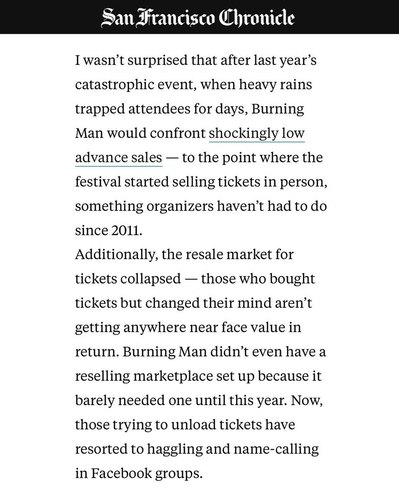Open the "shockingly low" underlined link
The width and height of the screenshot is (399, 499).
(x=257, y=133)
